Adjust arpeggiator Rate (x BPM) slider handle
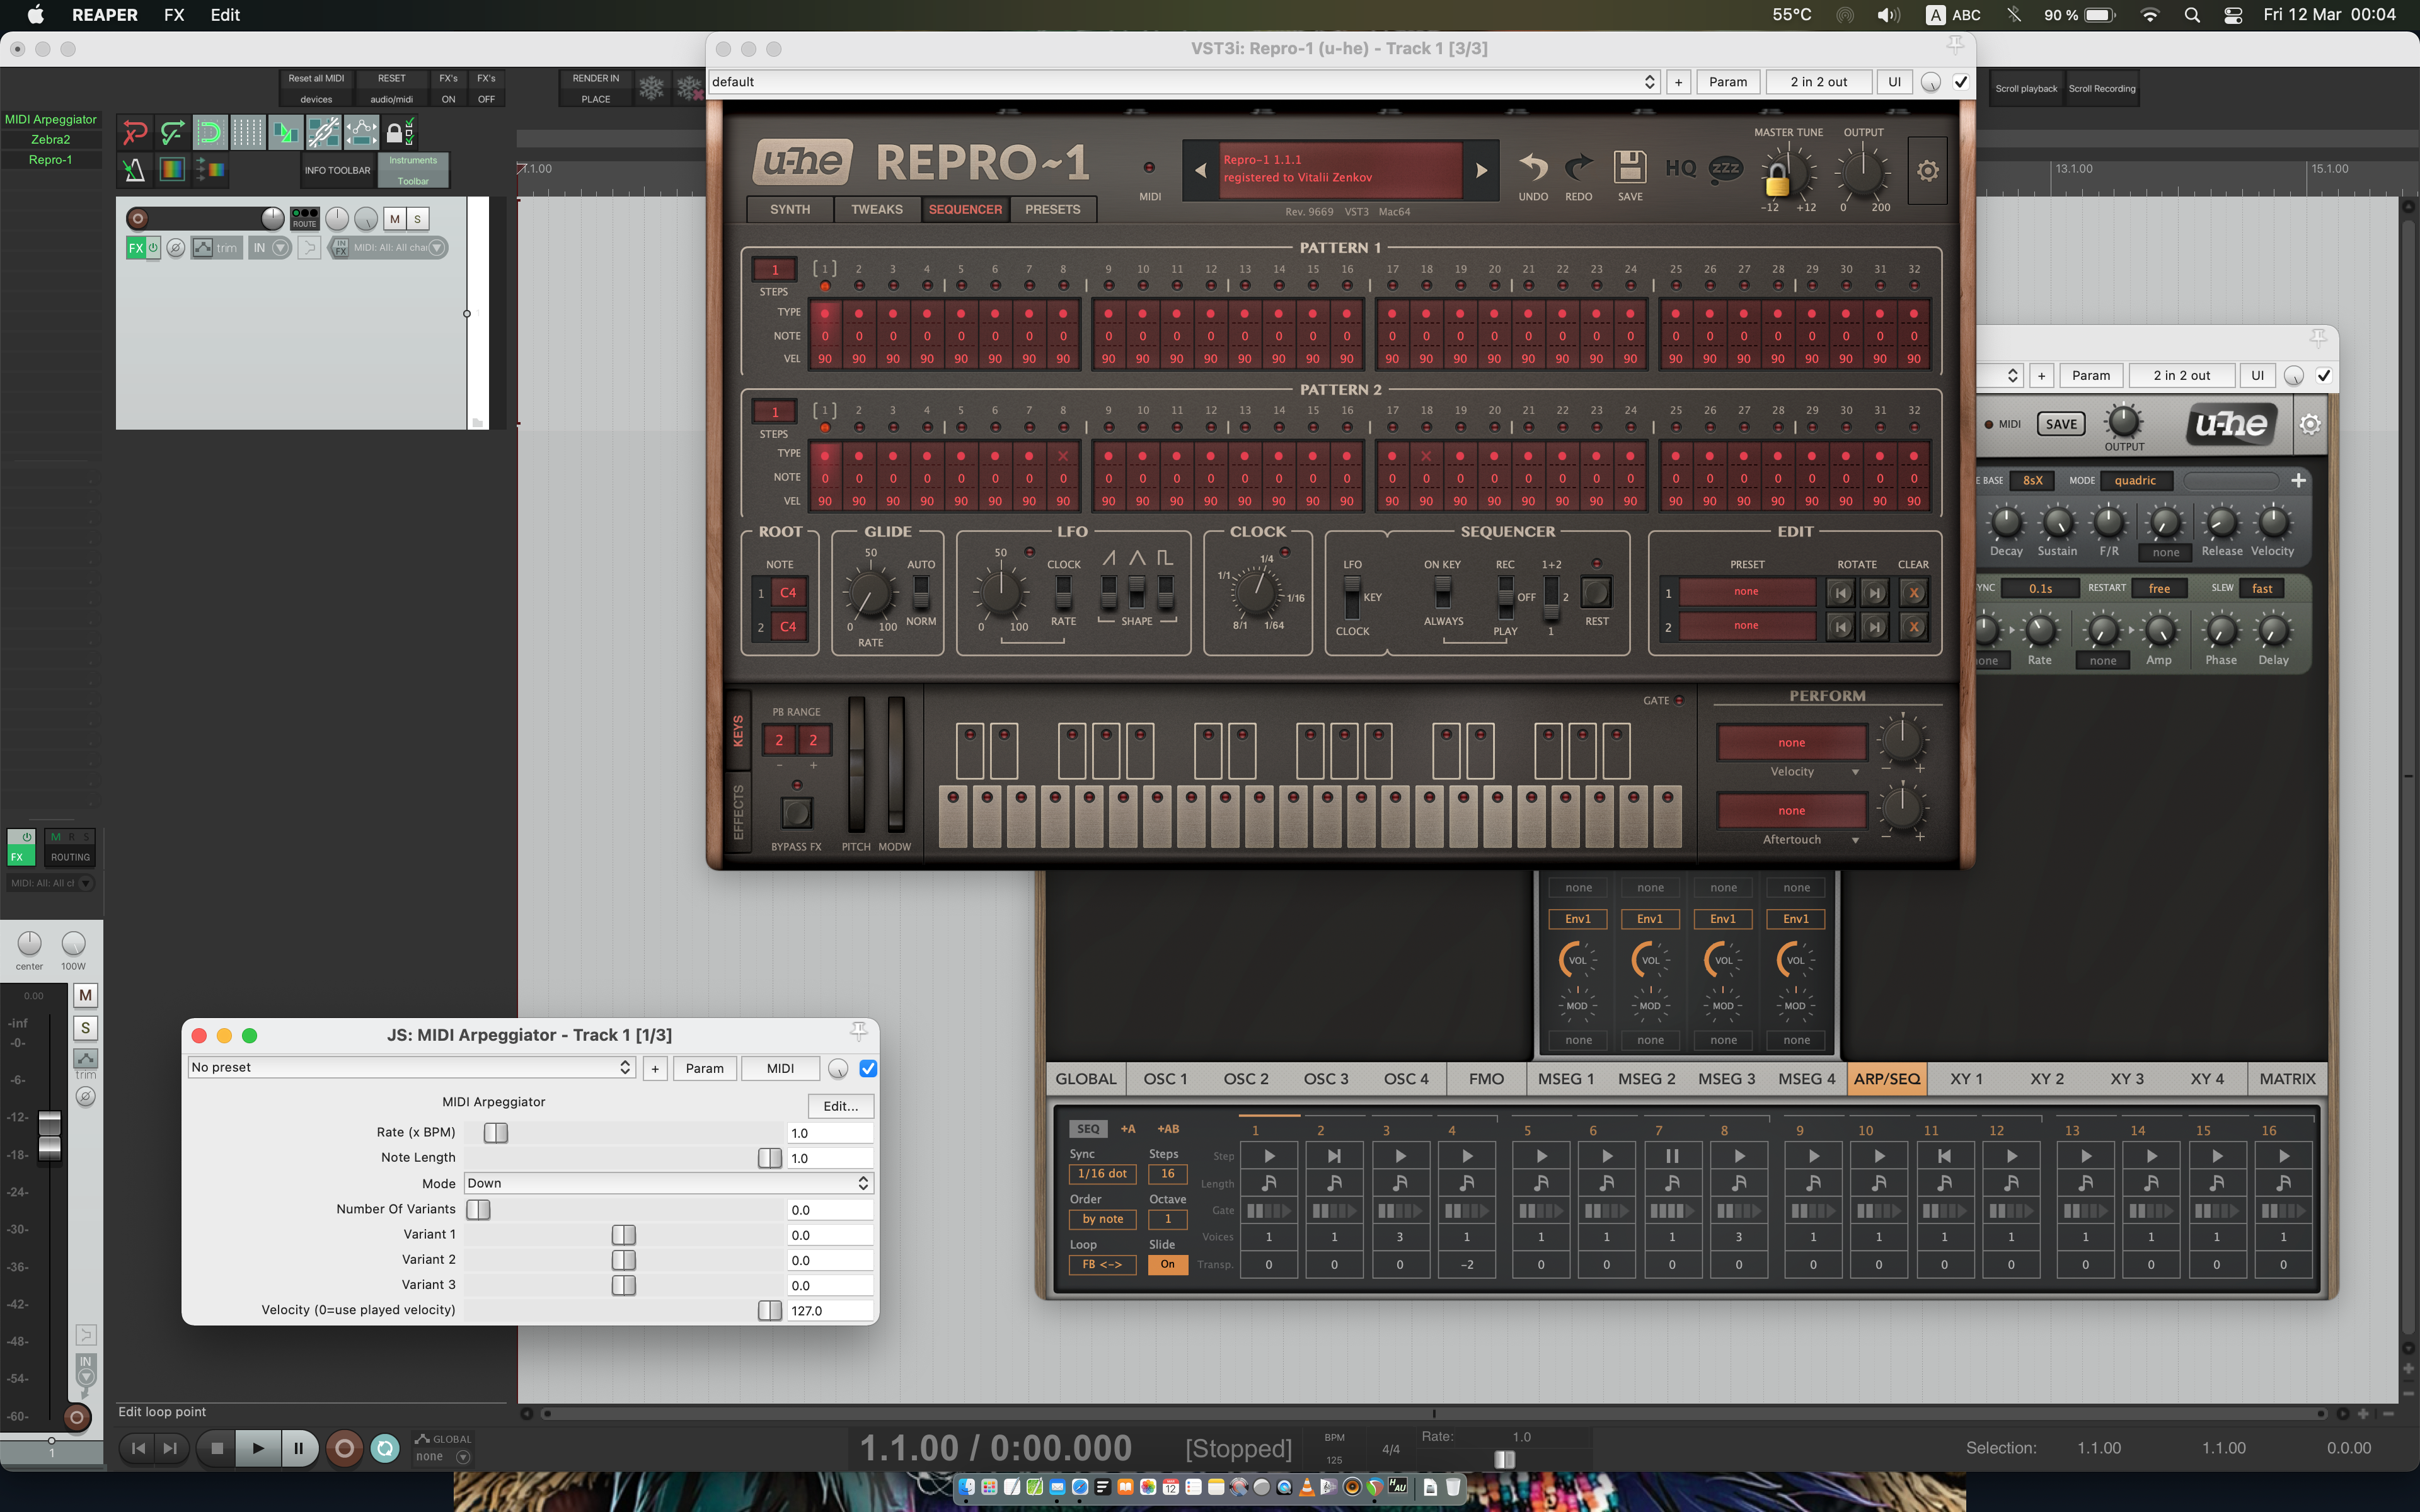Viewport: 2420px width, 1512px height. pos(496,1133)
